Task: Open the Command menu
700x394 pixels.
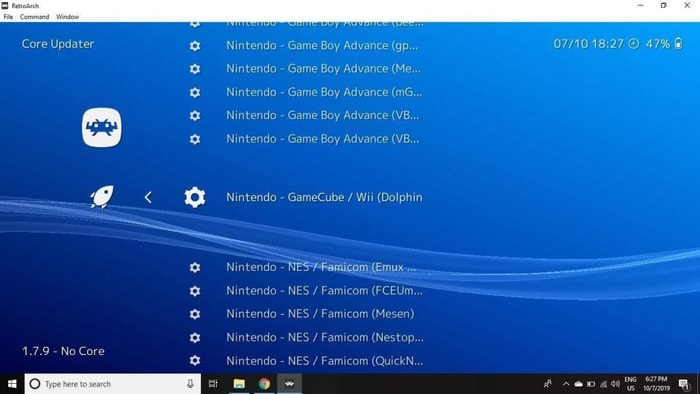Action: tap(34, 17)
